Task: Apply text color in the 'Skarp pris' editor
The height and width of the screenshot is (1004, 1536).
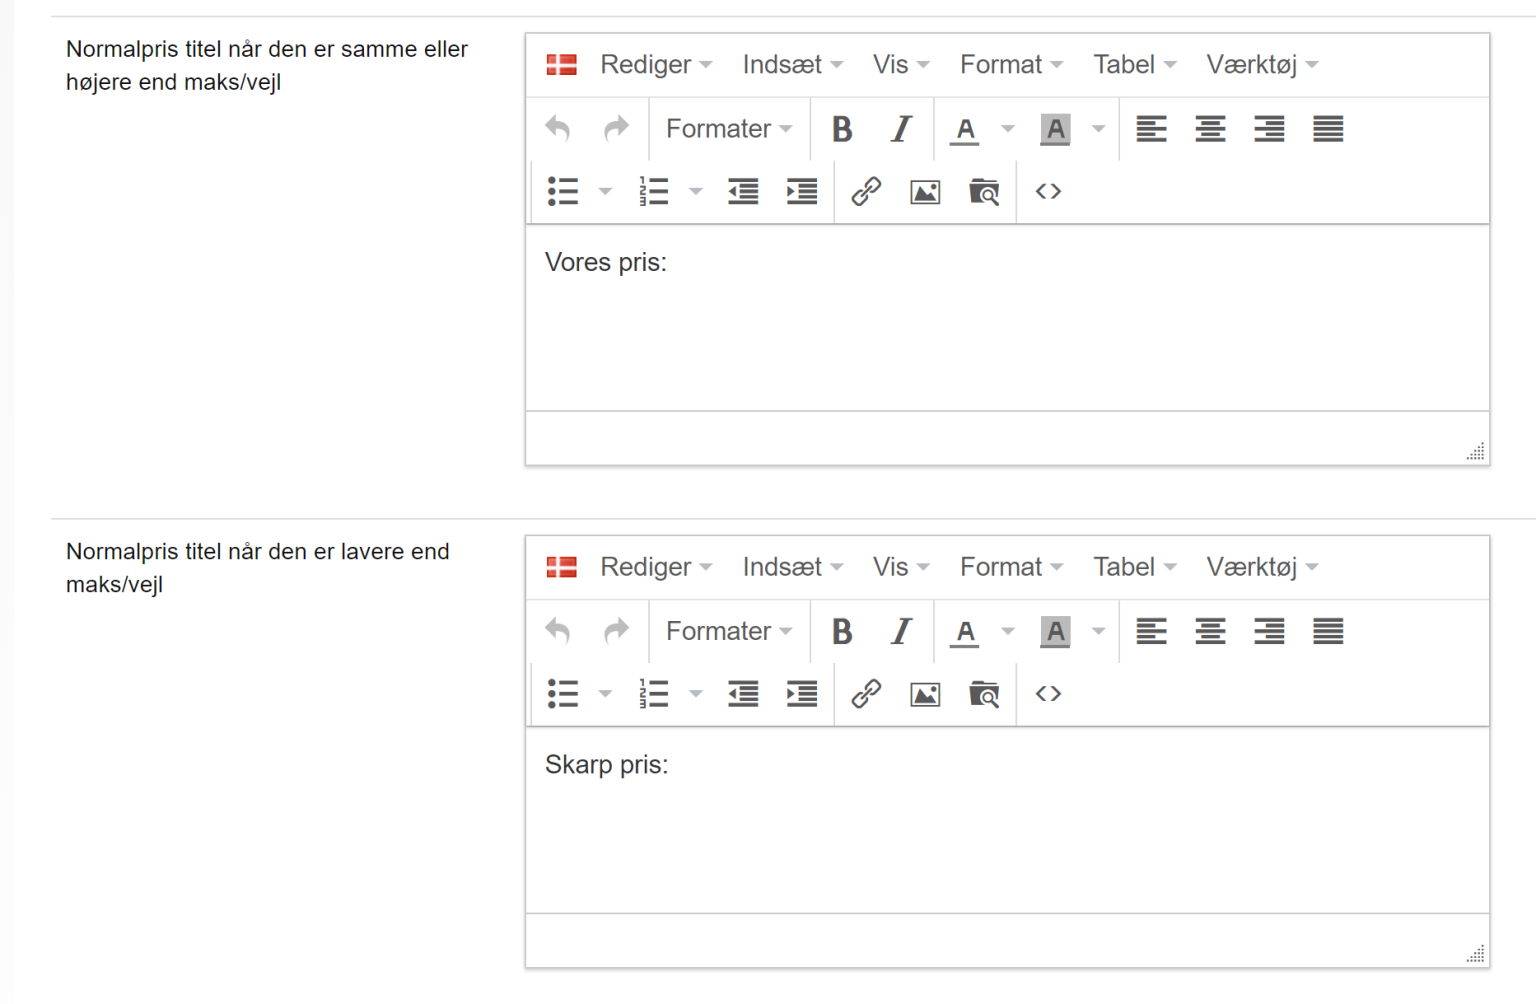Action: (x=964, y=631)
